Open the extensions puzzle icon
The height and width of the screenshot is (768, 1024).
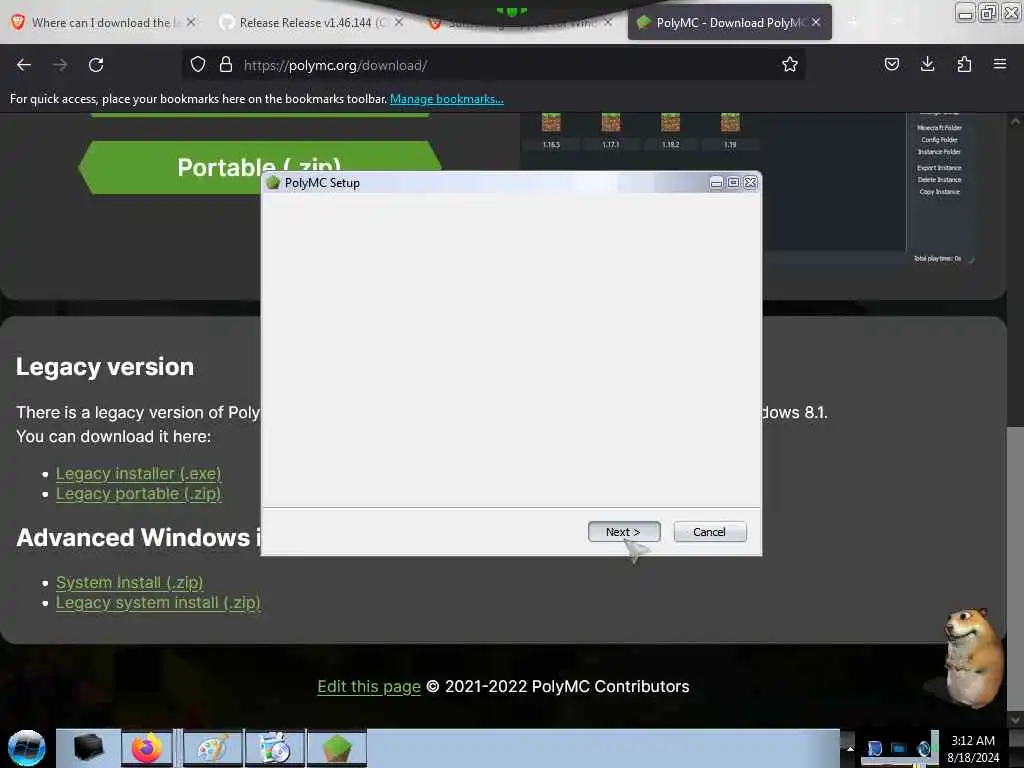point(964,65)
